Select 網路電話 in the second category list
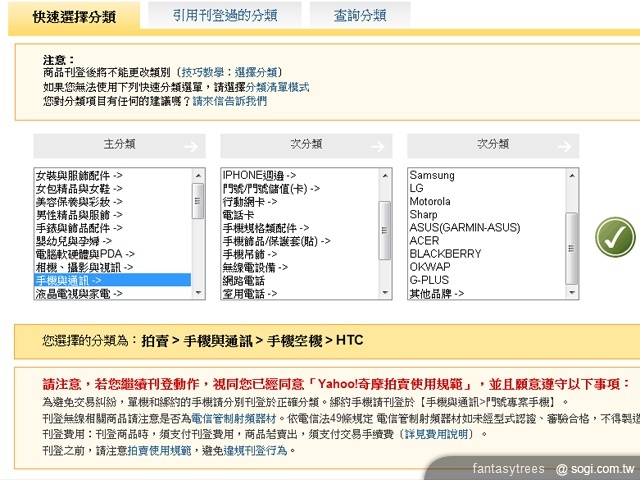Viewport: 640px width, 480px height. (246, 281)
